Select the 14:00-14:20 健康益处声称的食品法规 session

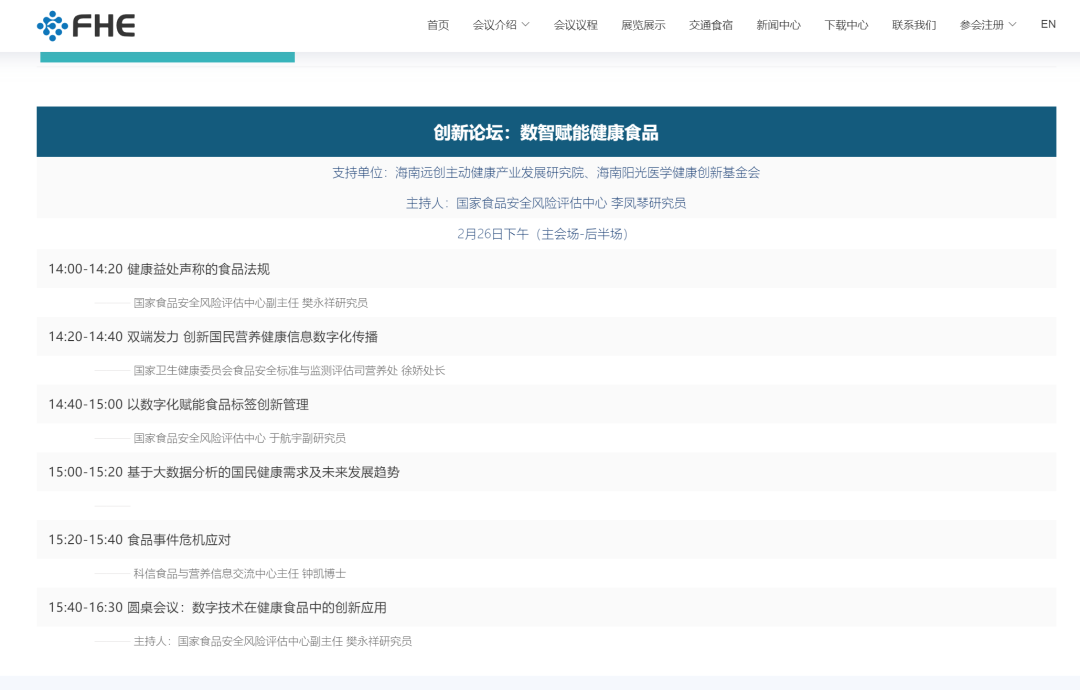click(159, 269)
